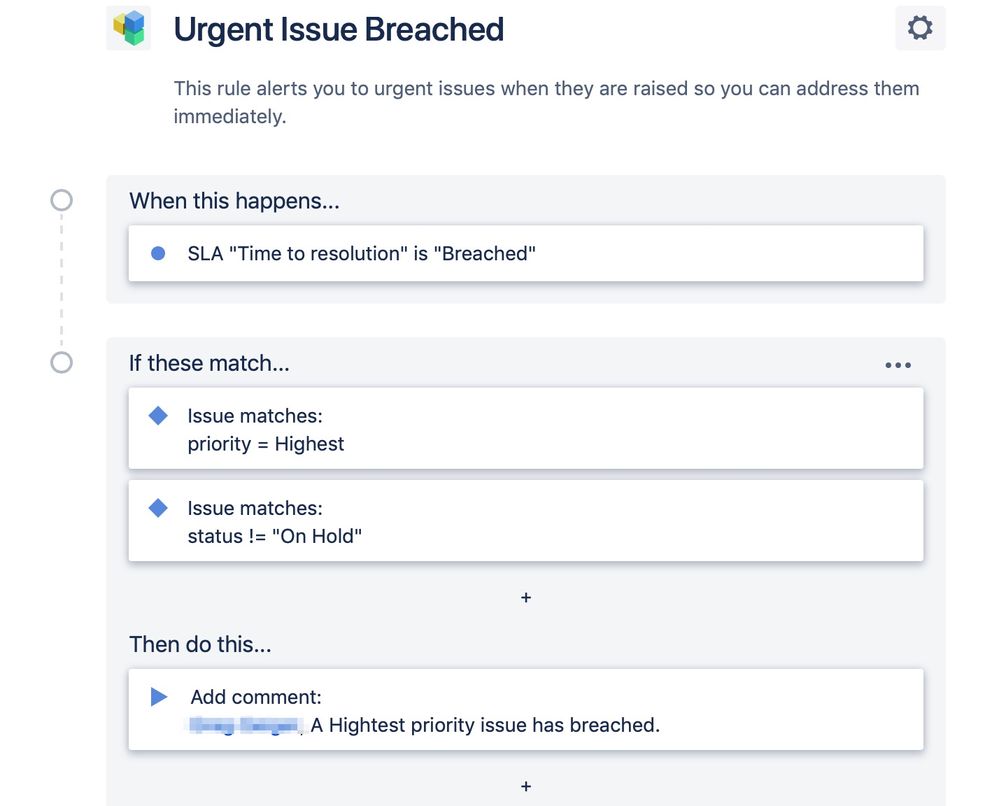Open the Add comment action card
Viewport: 999px width, 806px height.
[x=526, y=709]
